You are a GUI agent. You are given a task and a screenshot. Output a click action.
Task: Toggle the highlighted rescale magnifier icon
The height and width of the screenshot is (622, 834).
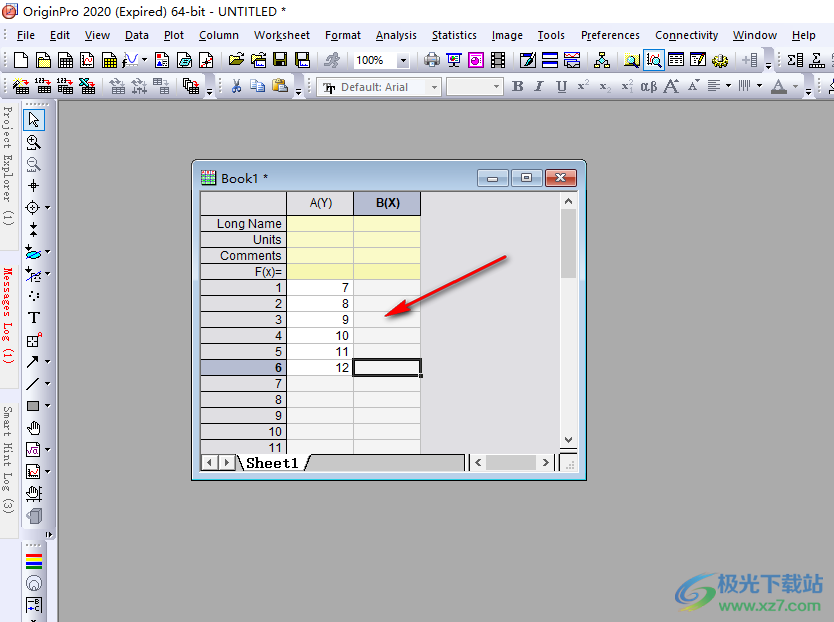(x=654, y=60)
